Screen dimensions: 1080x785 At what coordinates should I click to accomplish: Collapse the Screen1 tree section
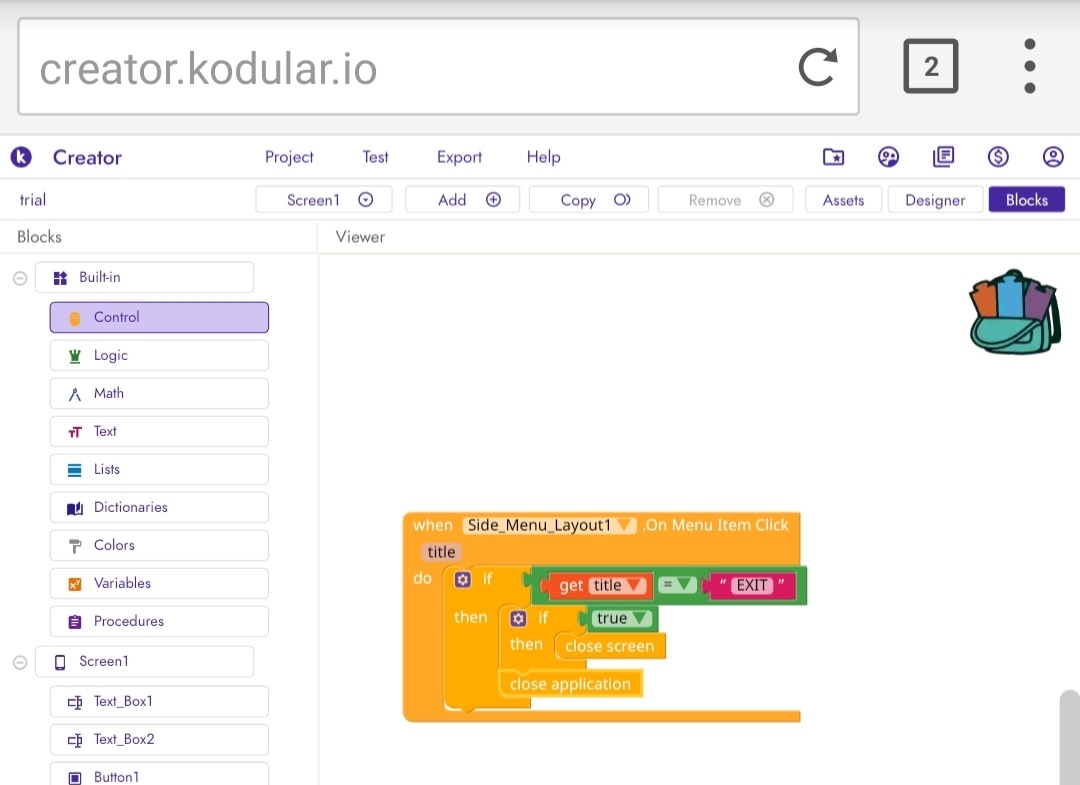[20, 662]
